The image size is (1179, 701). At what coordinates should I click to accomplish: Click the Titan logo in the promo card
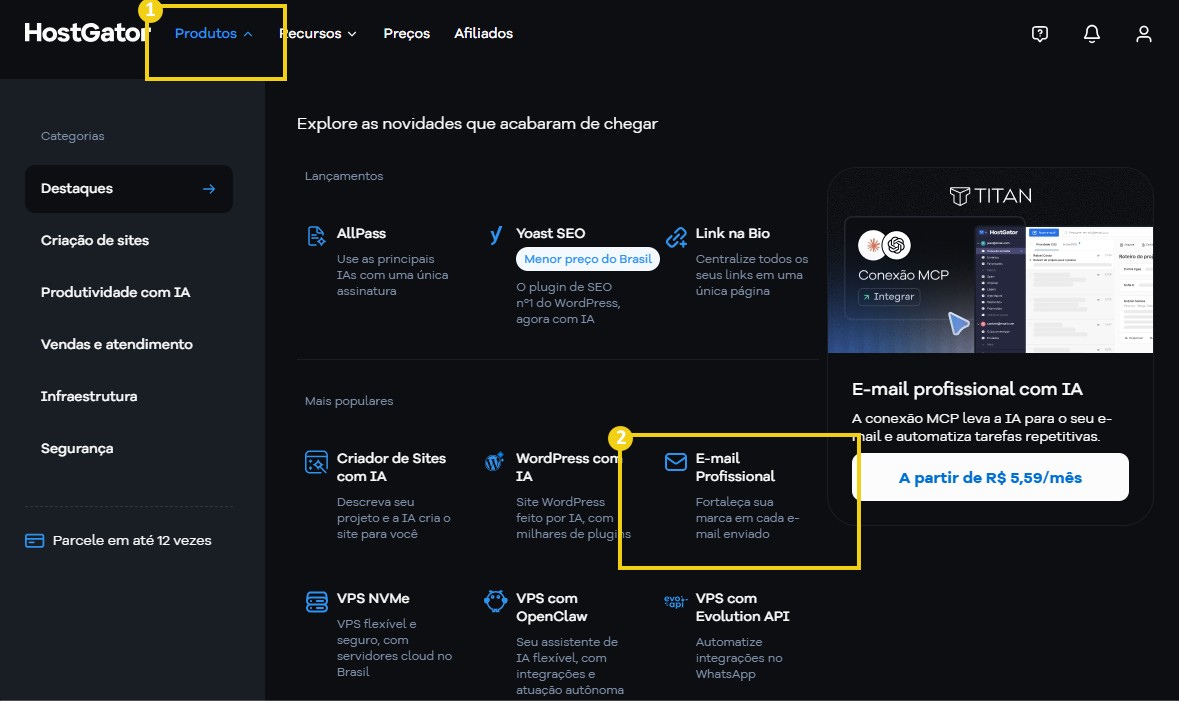point(990,196)
